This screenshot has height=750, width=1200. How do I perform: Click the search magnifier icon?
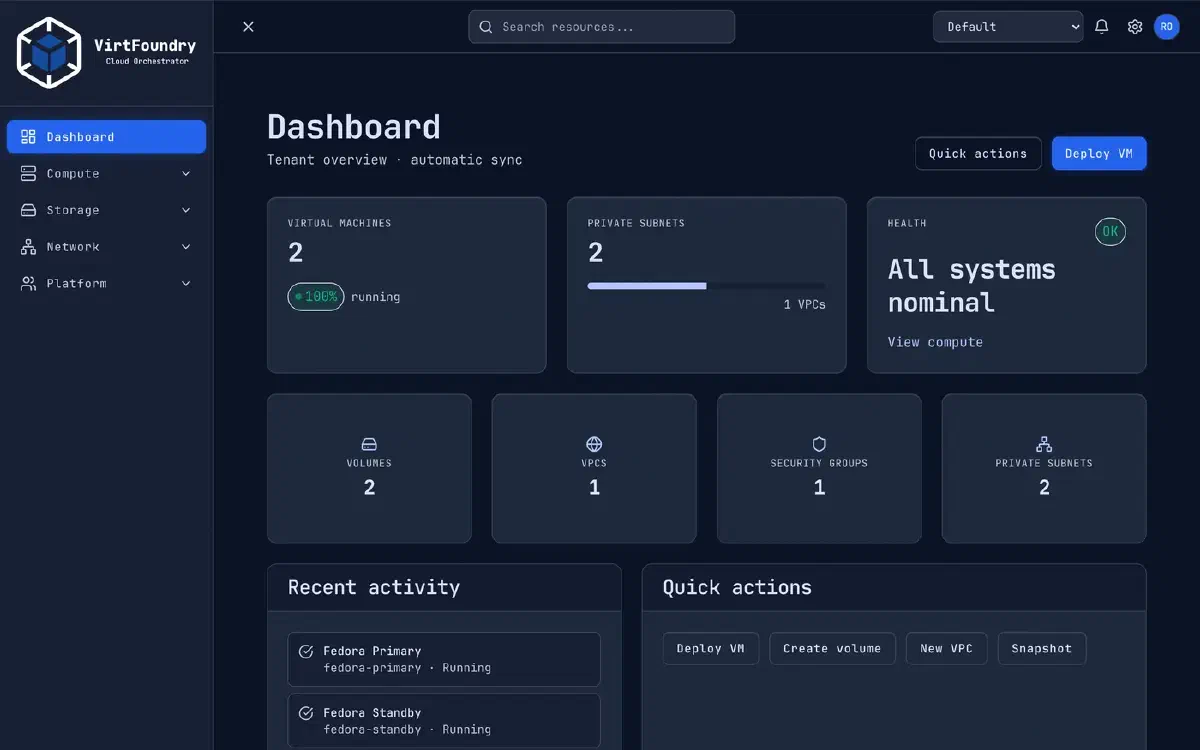(x=486, y=27)
